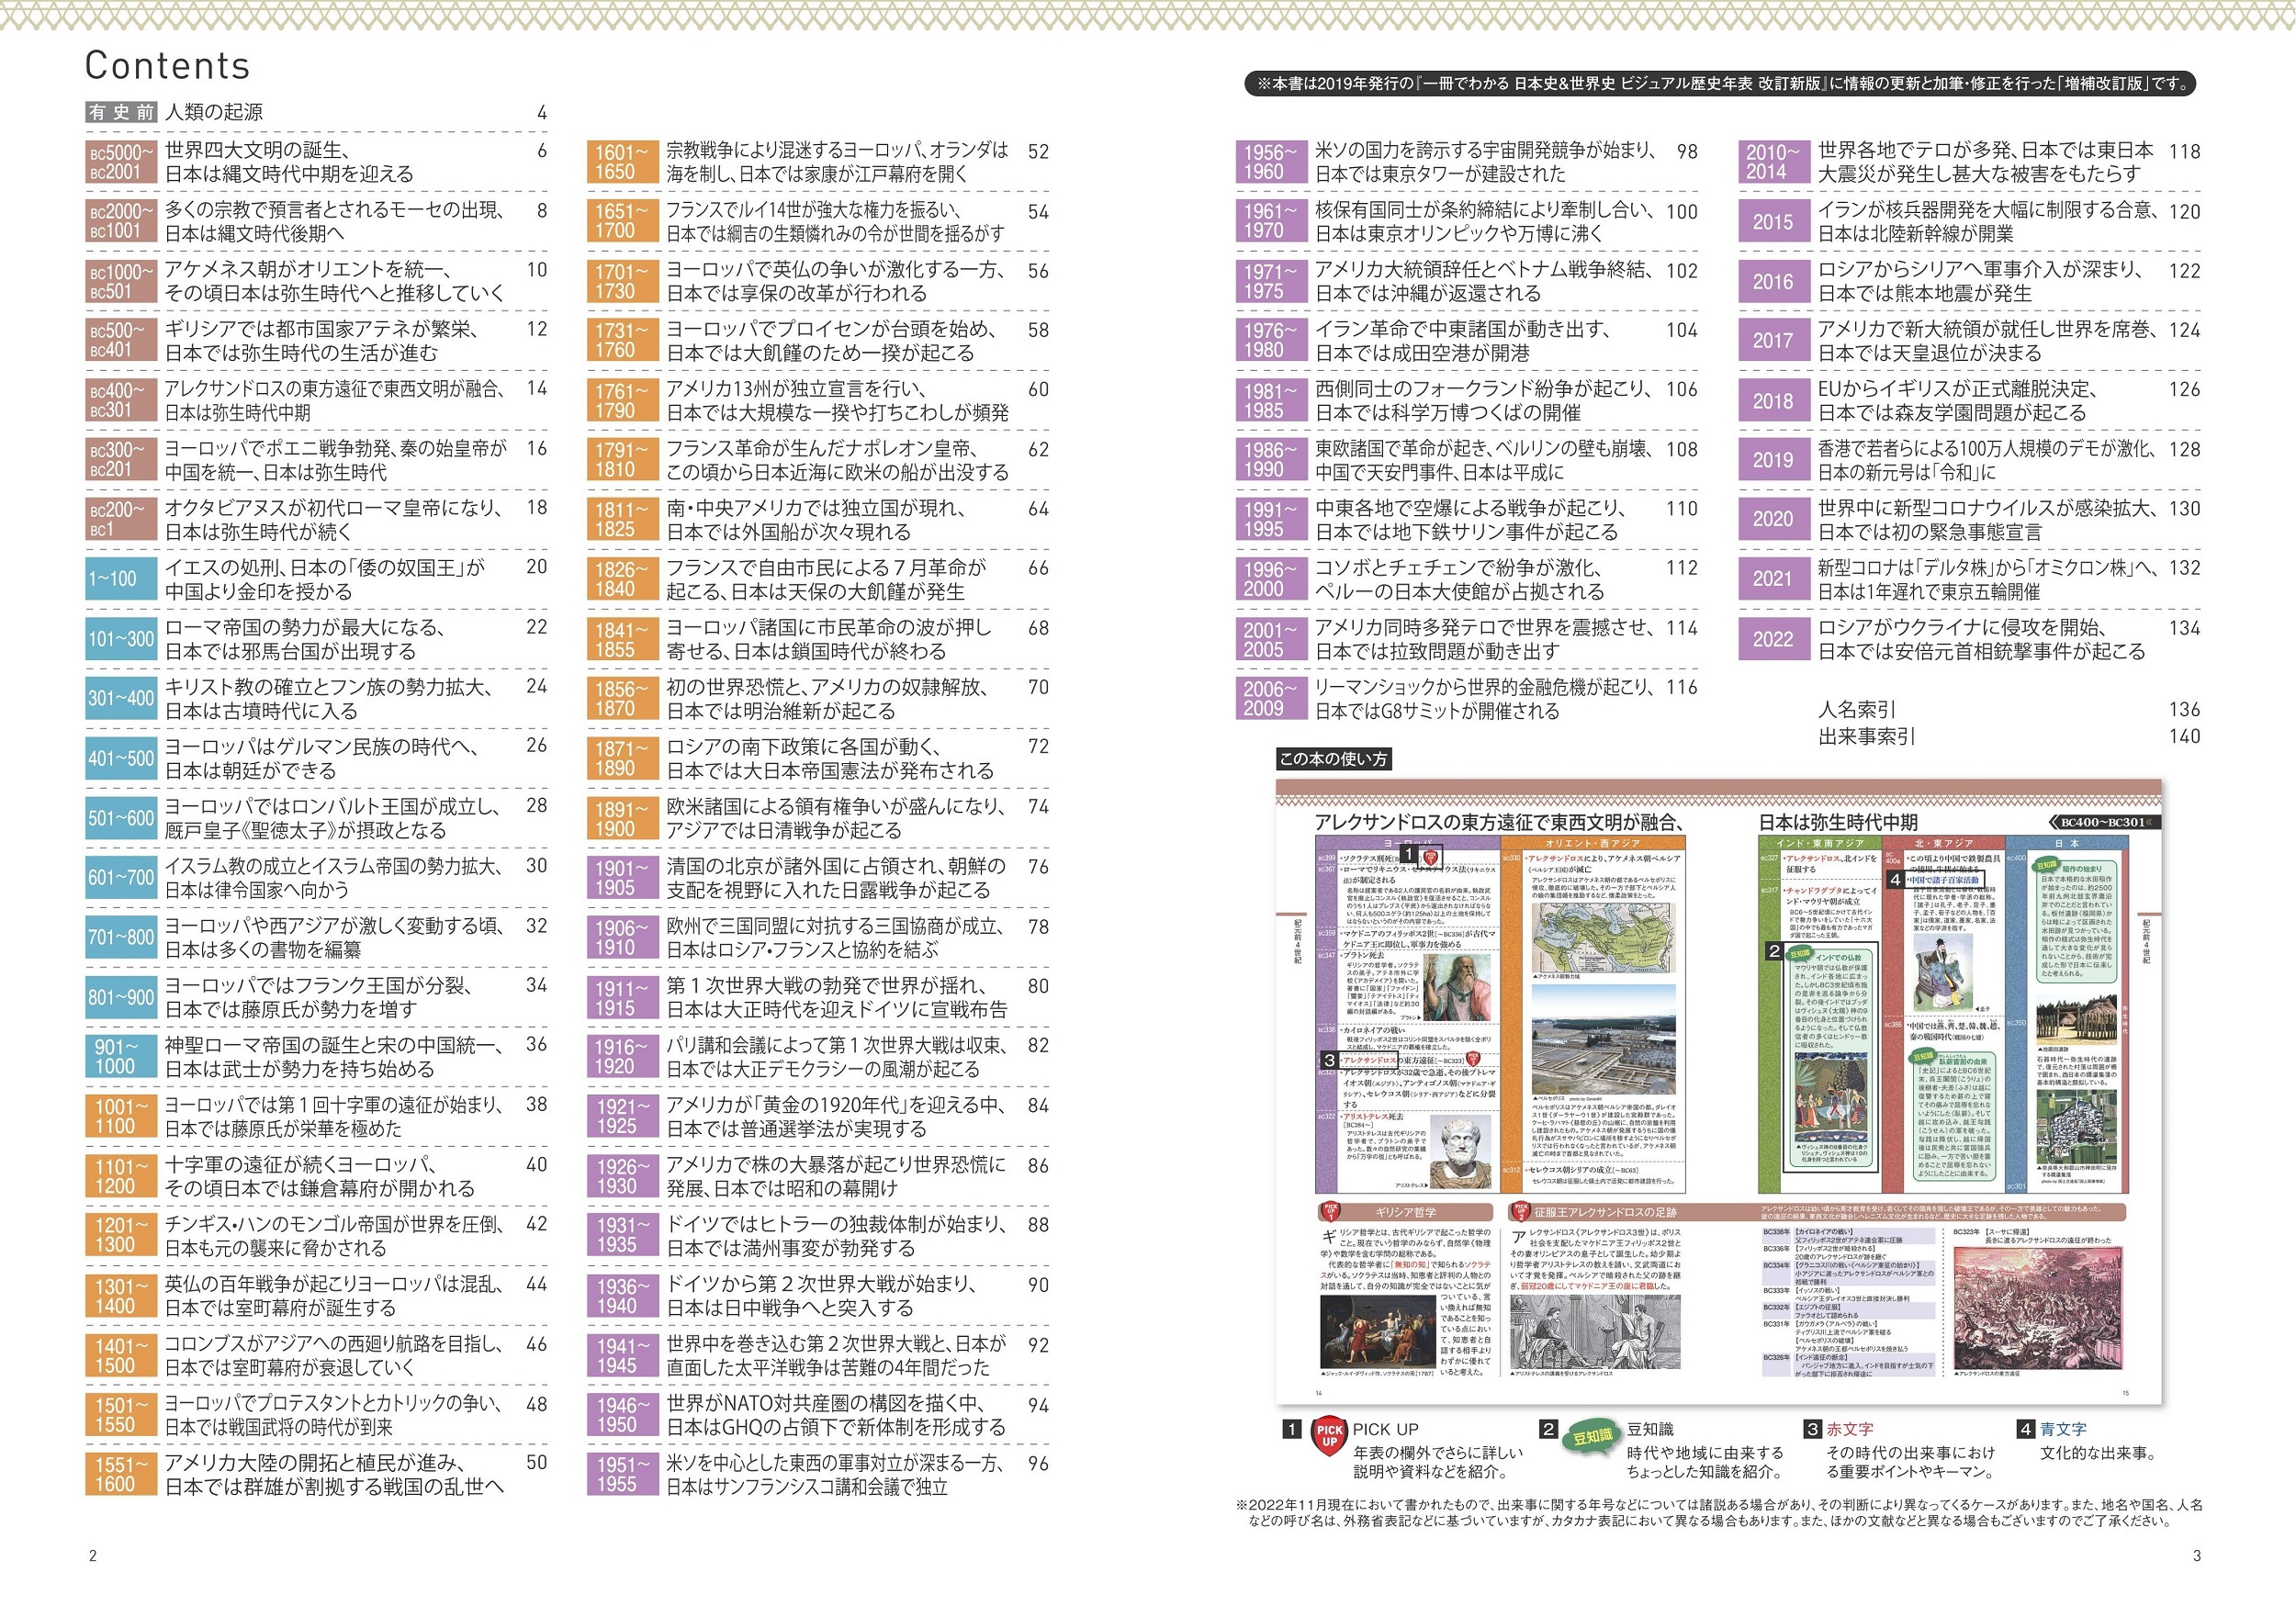Click sample page title アレクサンドロスの東方遠征で東西文明が融合
2296x1617 pixels.
(1500, 822)
